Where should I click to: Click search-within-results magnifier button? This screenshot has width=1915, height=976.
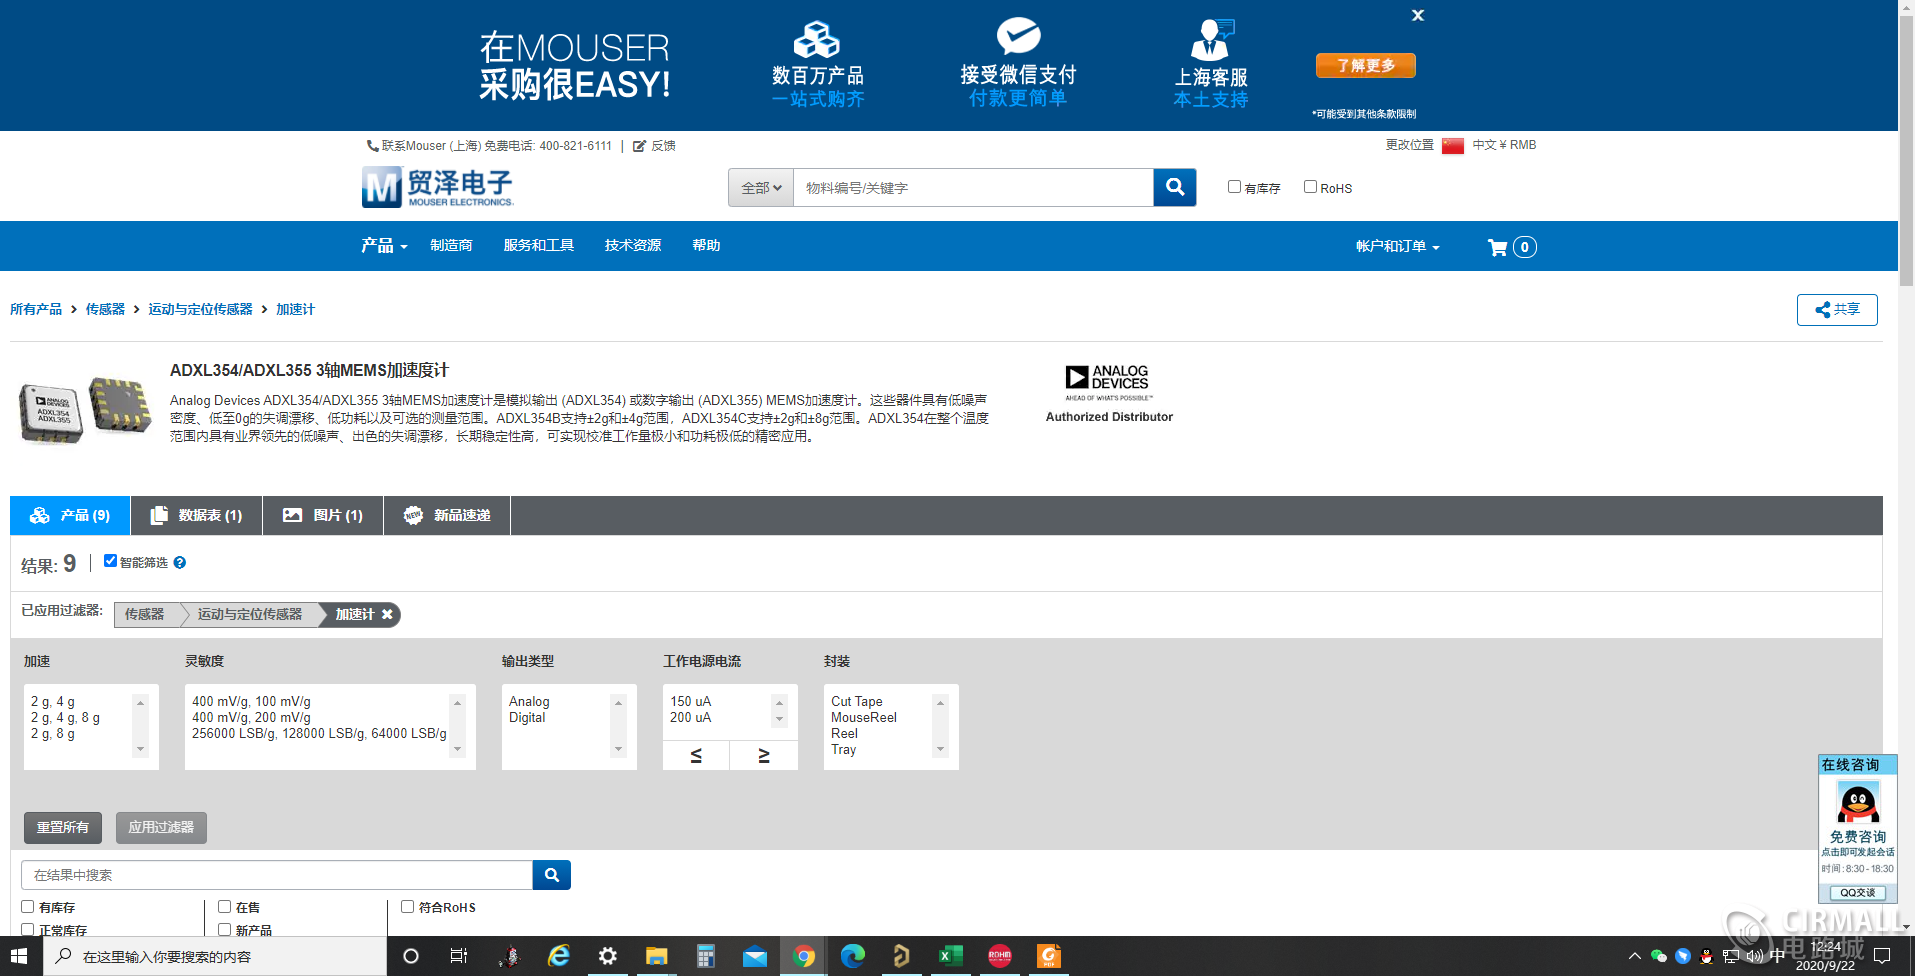552,875
